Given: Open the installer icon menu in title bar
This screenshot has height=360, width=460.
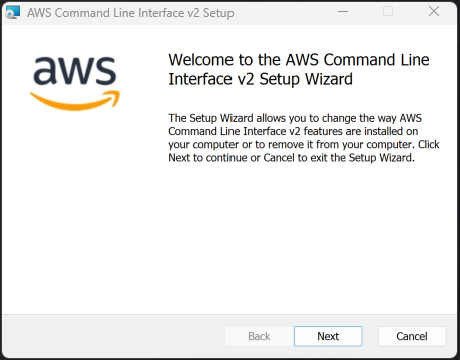Looking at the screenshot, I should pyautogui.click(x=13, y=12).
